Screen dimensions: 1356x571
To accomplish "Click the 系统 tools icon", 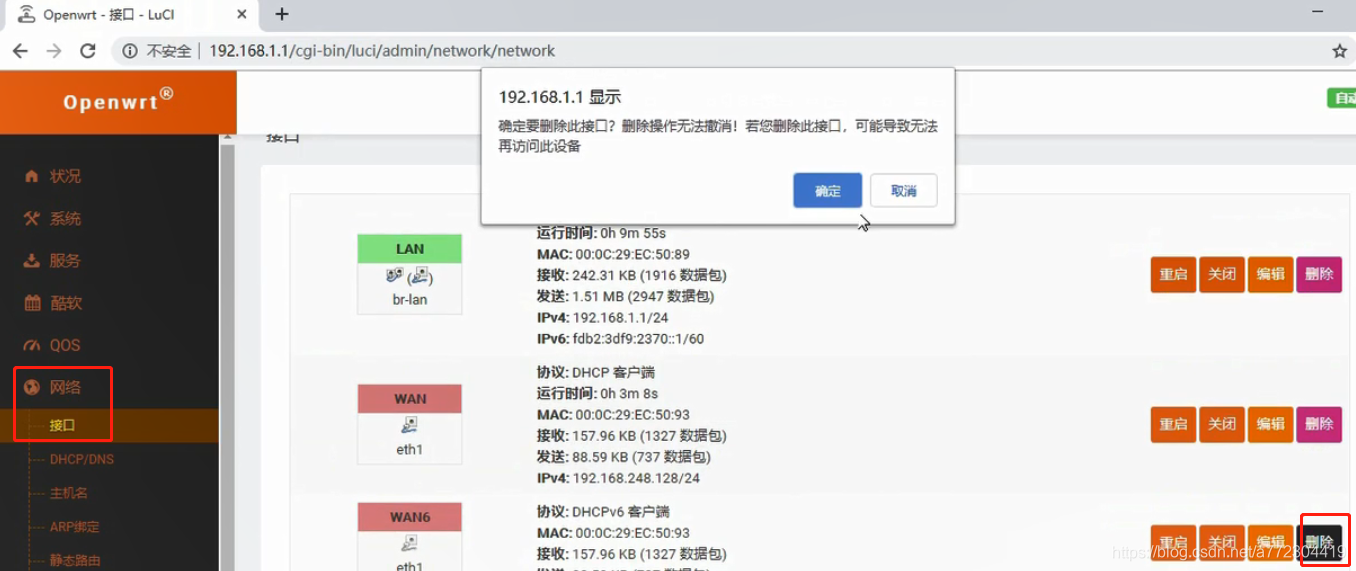I will (32, 218).
